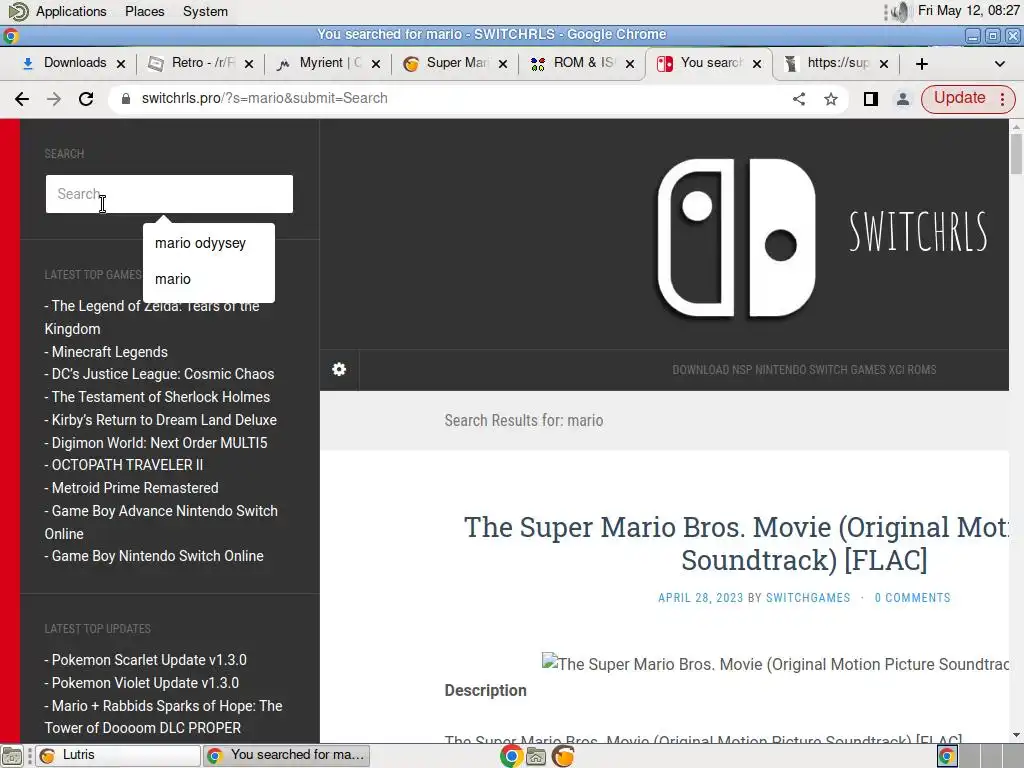The height and width of the screenshot is (768, 1024).
Task: Open the settings gear icon on page
Action: (339, 370)
